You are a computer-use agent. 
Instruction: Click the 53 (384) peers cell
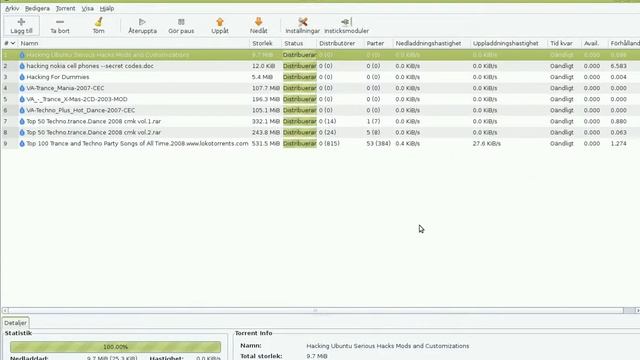click(378, 143)
